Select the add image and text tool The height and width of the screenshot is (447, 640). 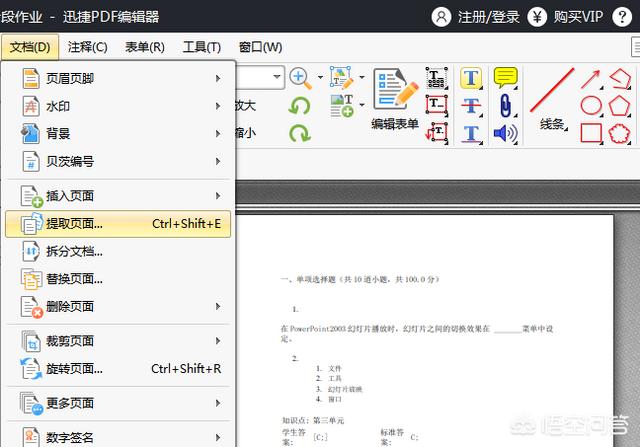click(342, 105)
